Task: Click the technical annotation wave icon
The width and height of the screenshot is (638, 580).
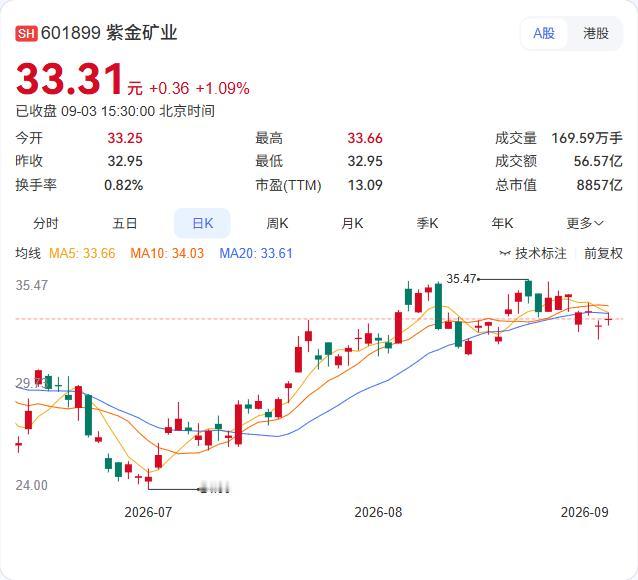Action: pos(505,254)
